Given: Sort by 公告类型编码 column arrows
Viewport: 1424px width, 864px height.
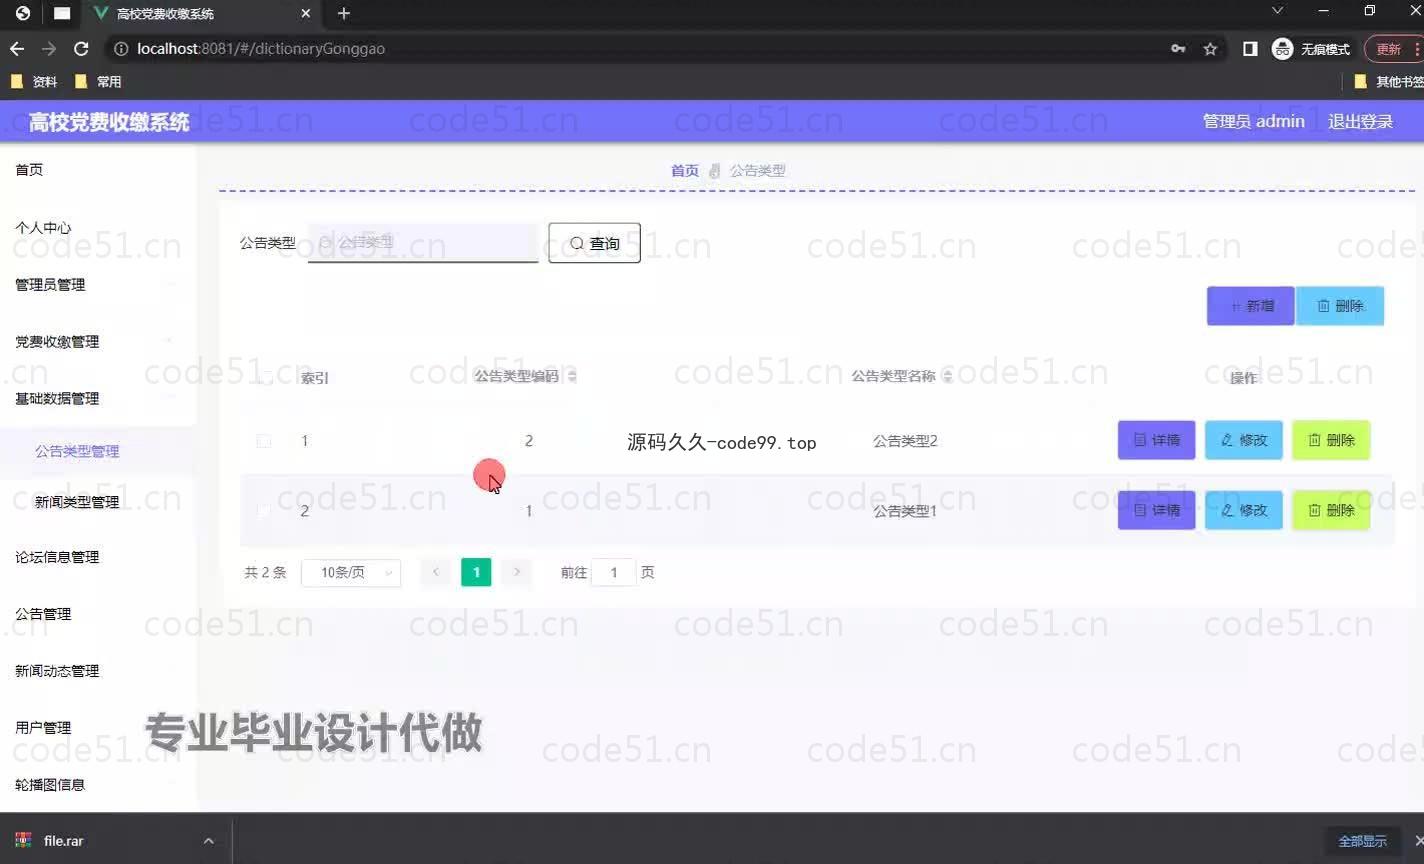Looking at the screenshot, I should (x=572, y=376).
